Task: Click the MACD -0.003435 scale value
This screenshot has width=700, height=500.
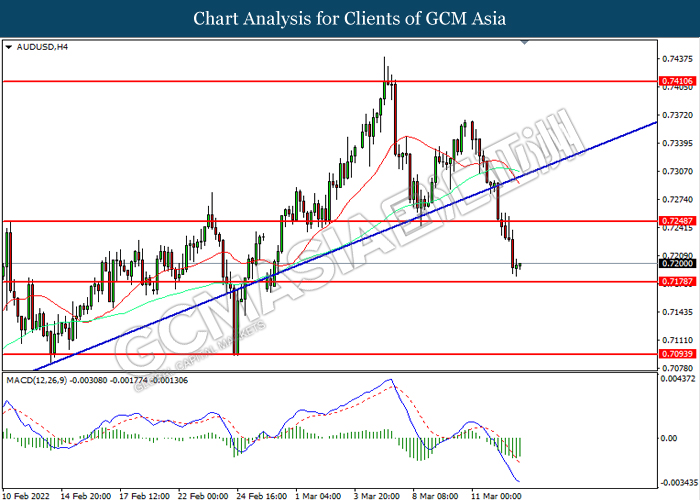Action: 678,483
